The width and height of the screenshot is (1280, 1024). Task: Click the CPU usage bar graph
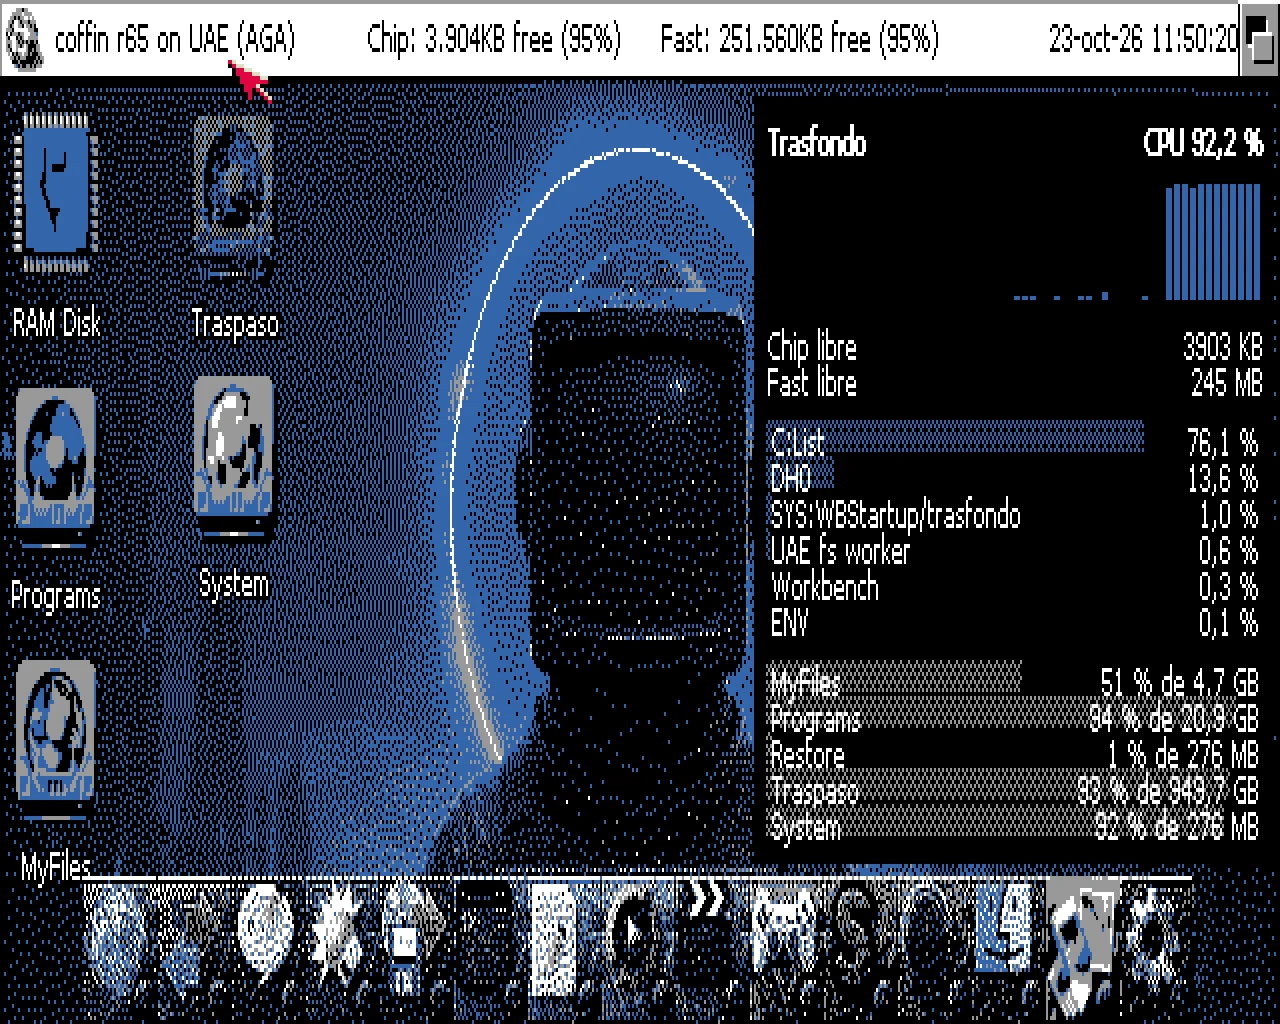[x=1139, y=240]
